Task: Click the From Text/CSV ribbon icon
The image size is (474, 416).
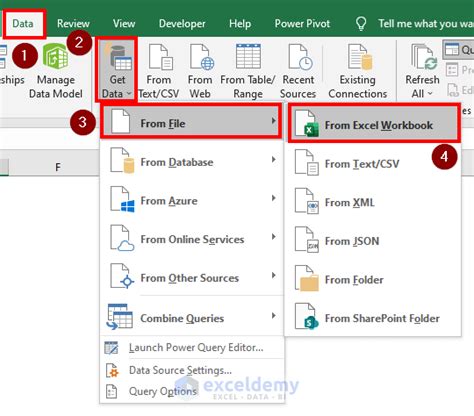Action: tap(161, 57)
